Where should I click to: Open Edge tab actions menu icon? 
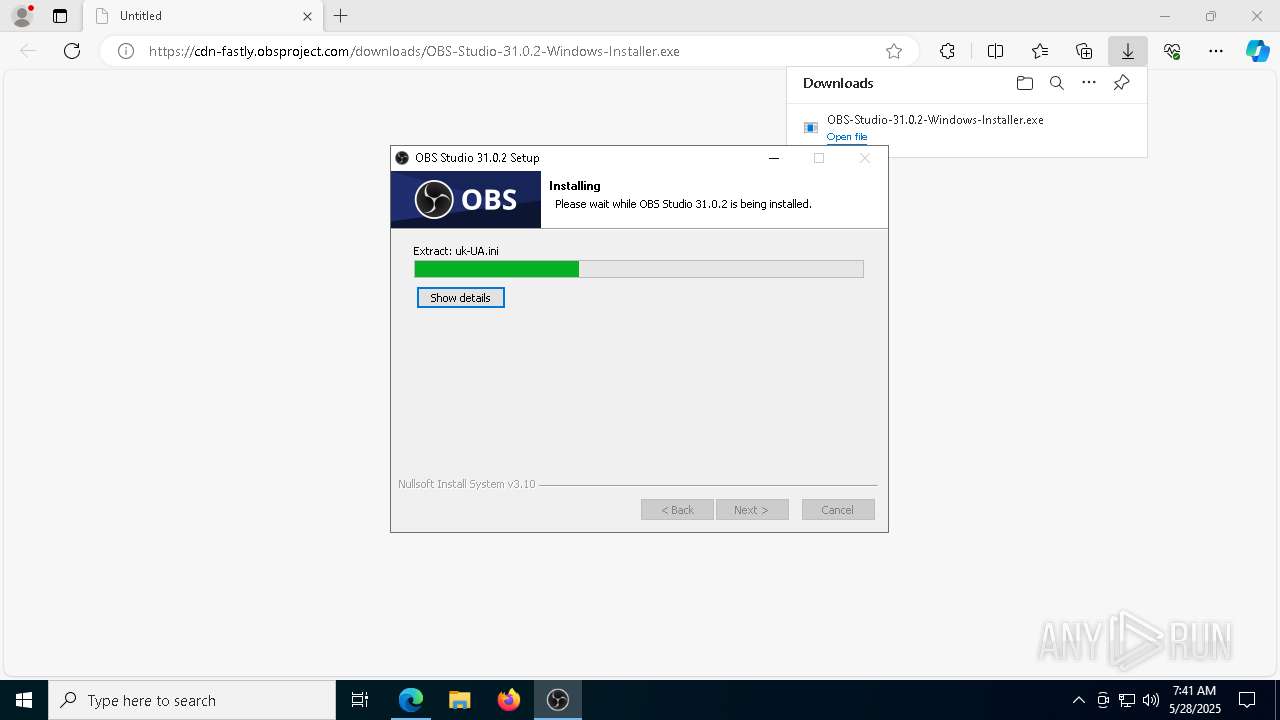(60, 16)
